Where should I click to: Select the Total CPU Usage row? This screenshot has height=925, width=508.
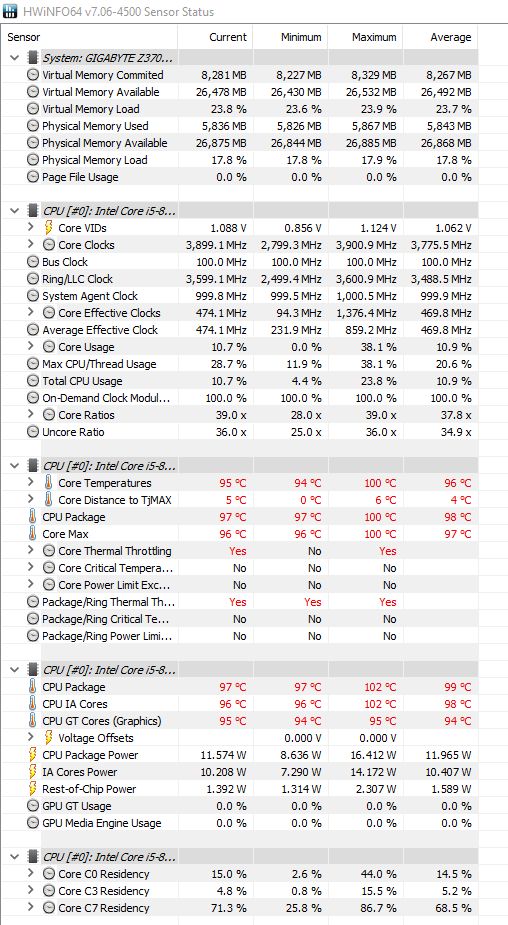point(240,381)
